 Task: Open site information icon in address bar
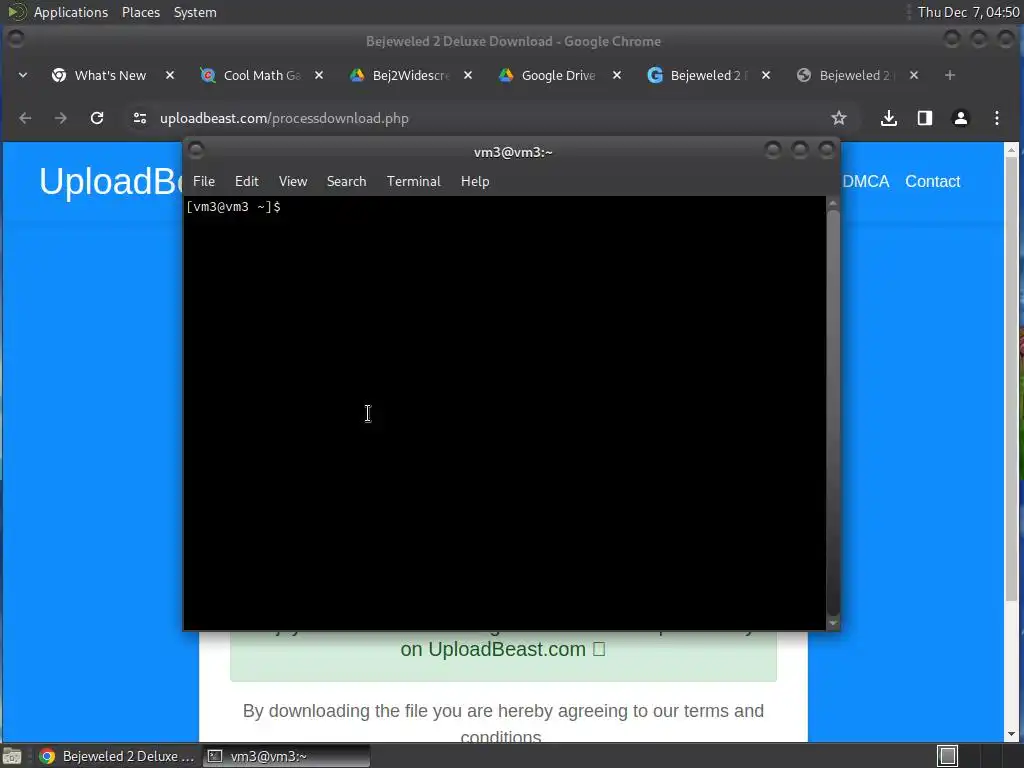[140, 118]
